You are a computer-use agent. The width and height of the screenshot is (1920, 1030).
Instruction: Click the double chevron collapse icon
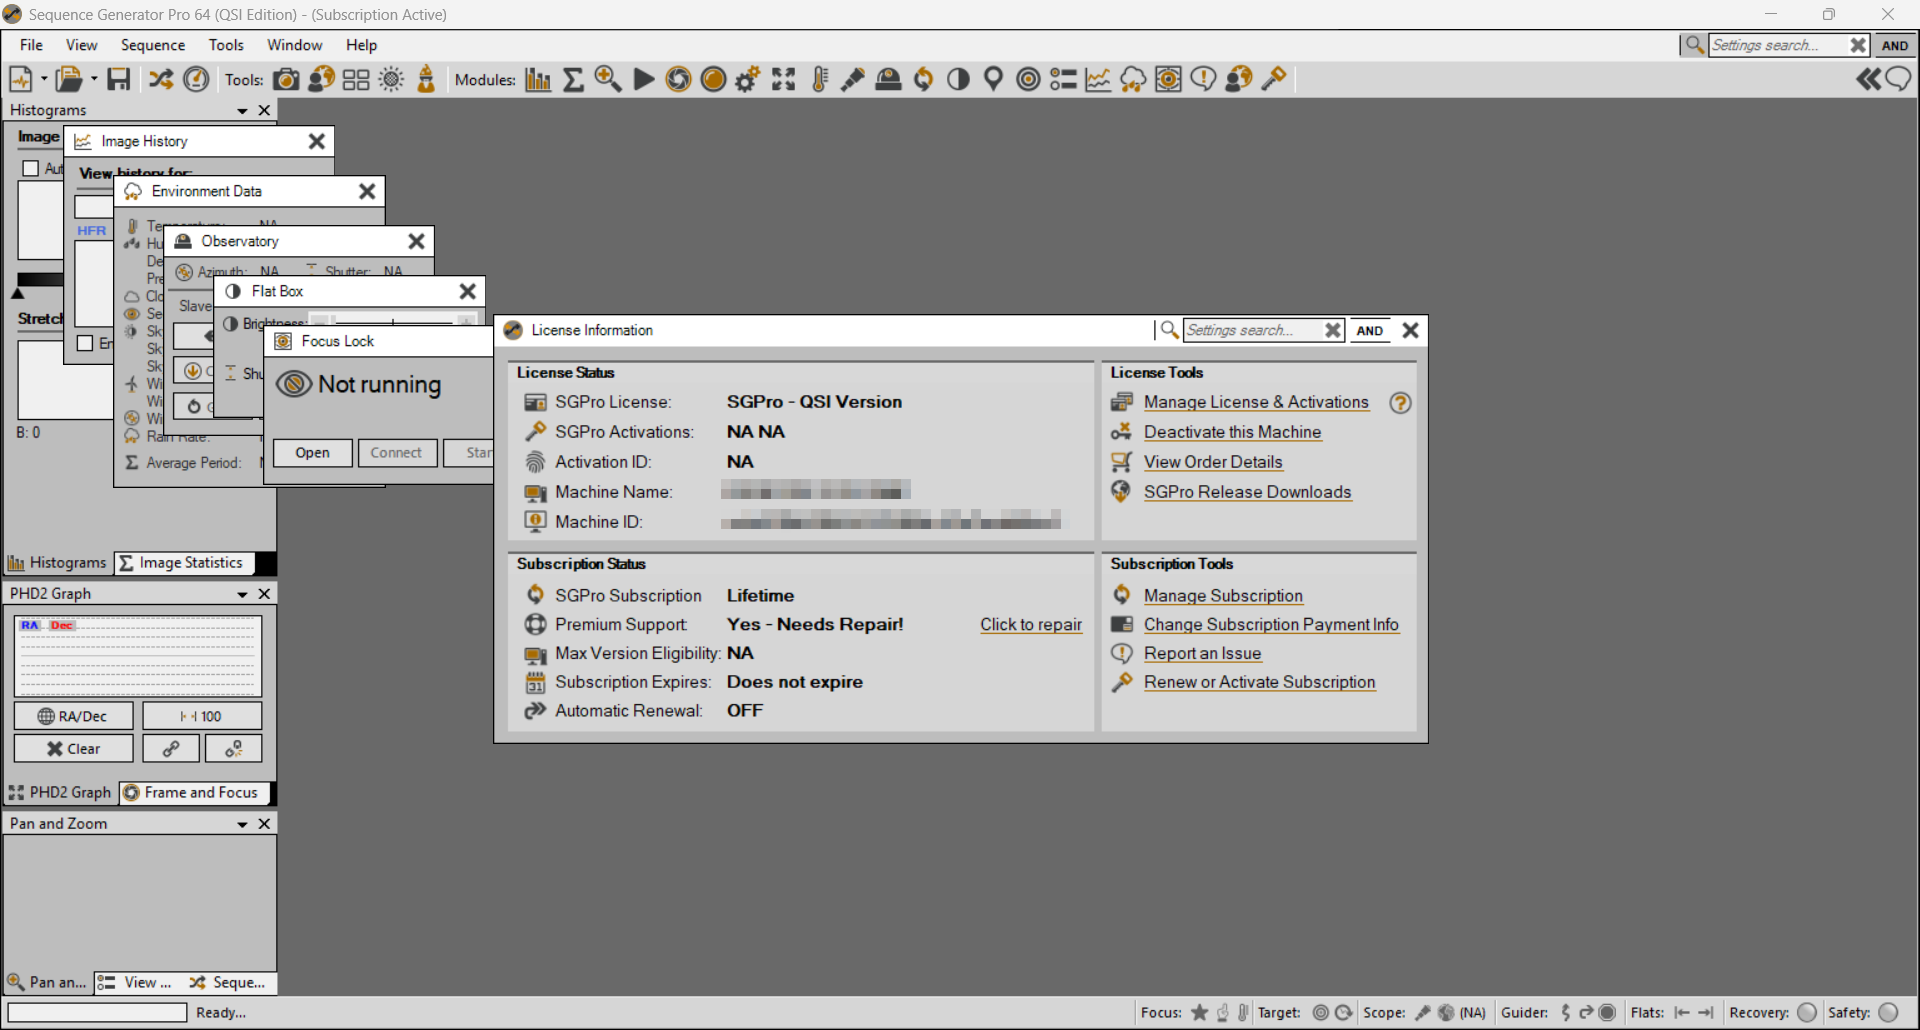1868,79
